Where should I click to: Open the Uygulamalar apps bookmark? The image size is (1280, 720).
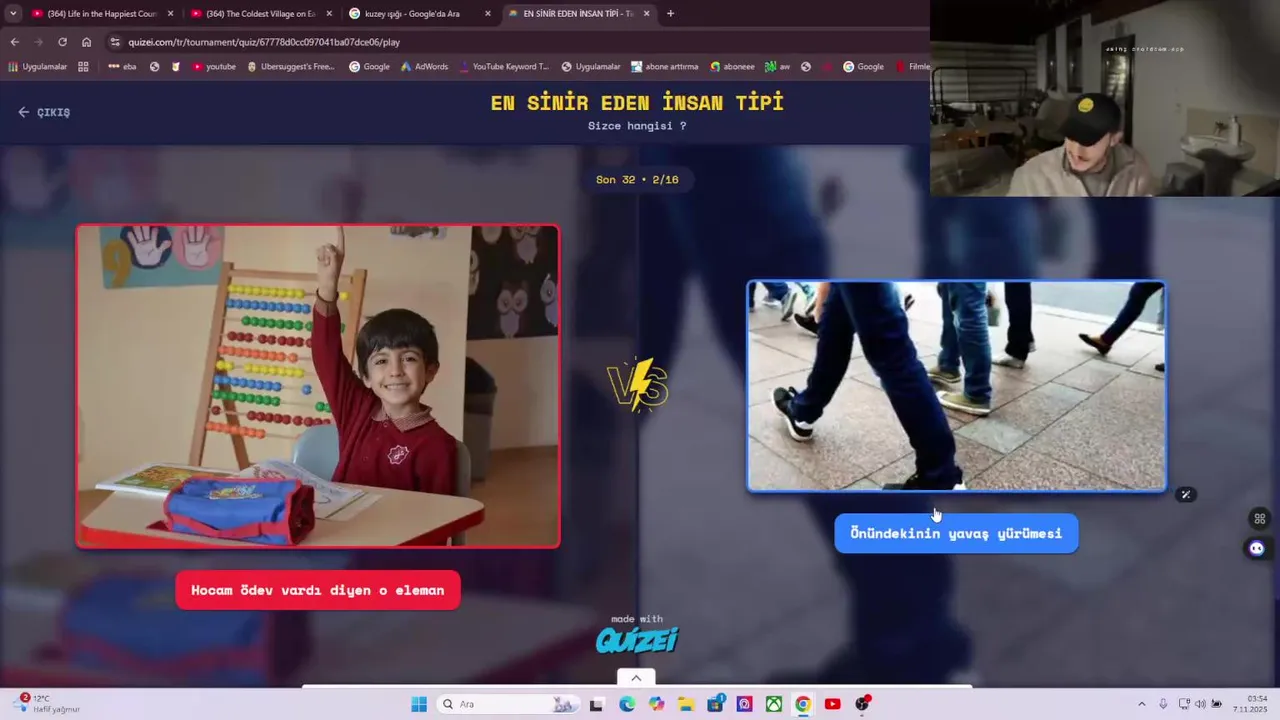[37, 67]
